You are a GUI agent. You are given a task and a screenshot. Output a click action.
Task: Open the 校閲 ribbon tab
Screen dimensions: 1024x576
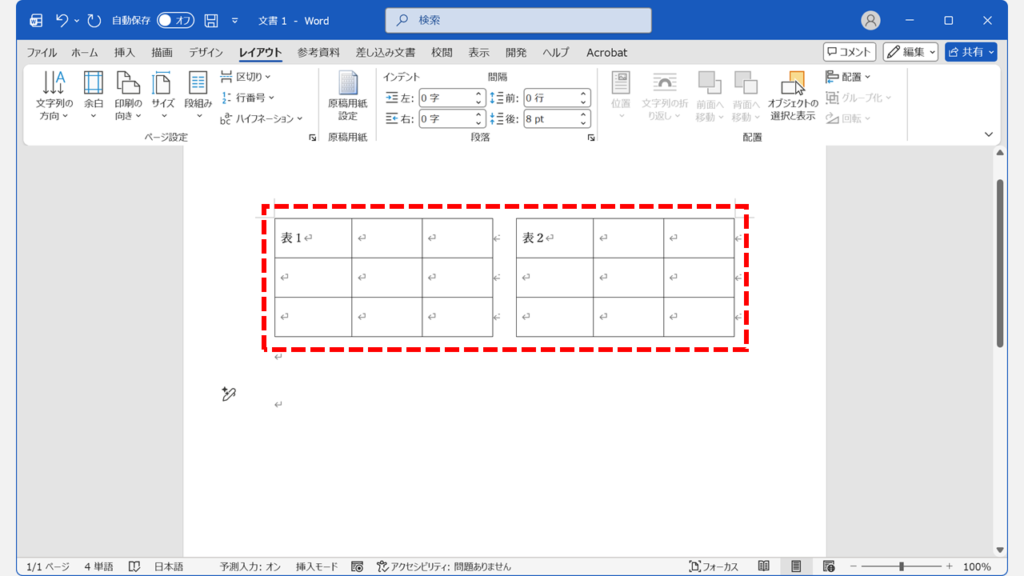[443, 52]
